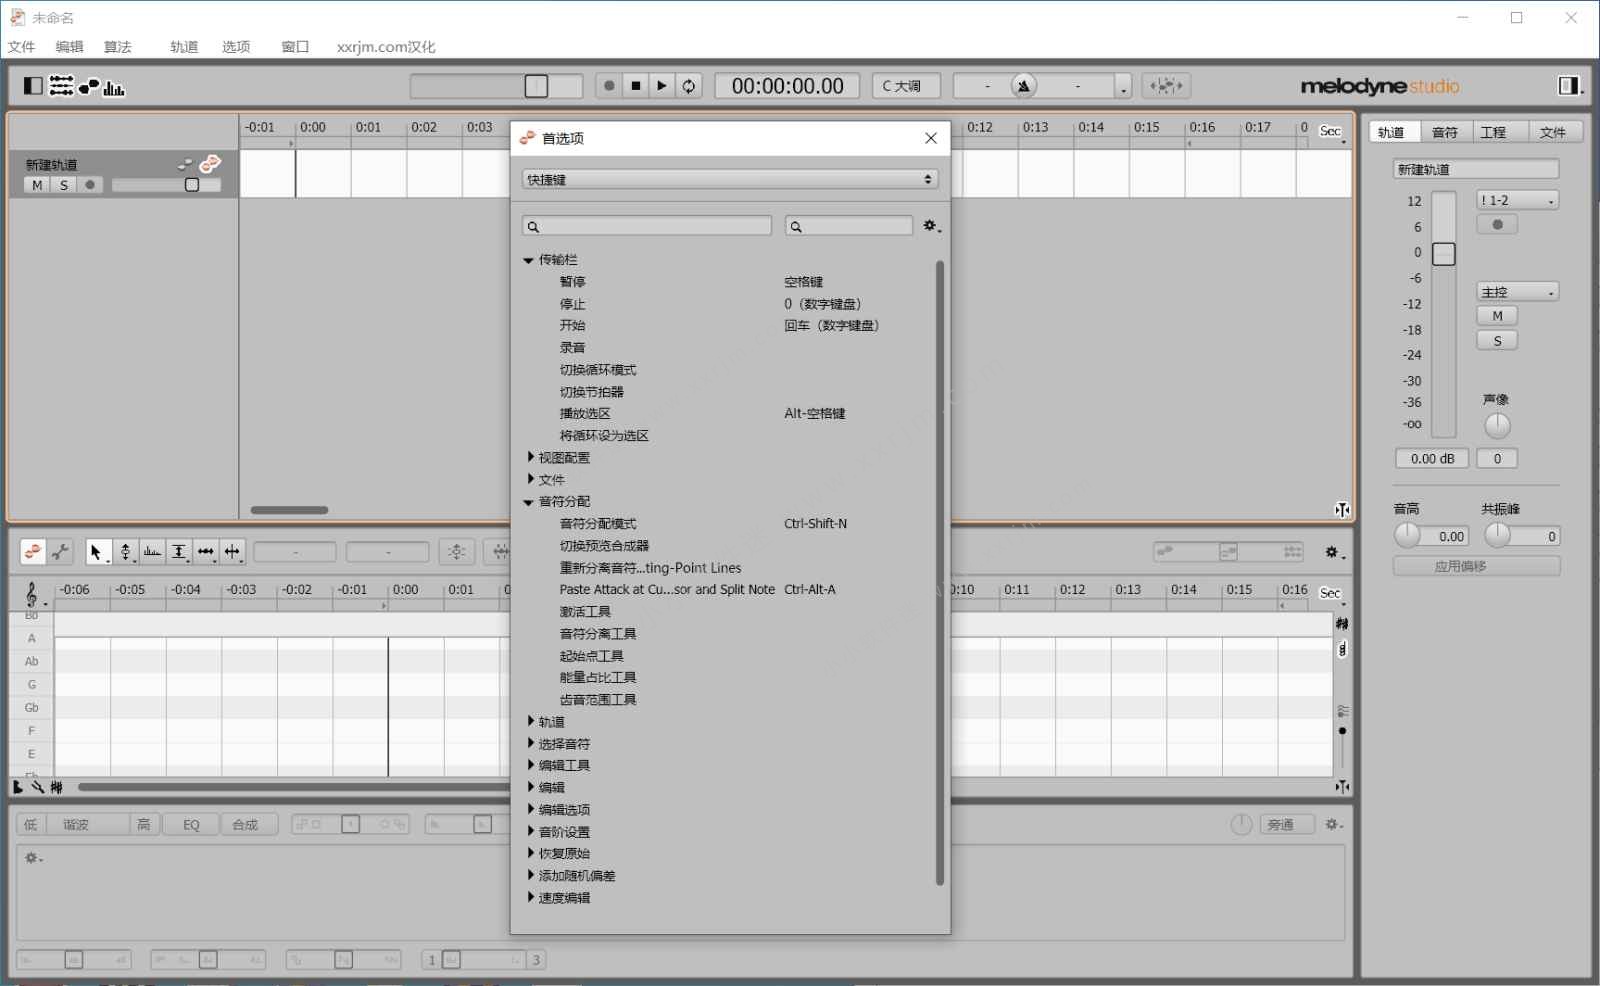Click the command search field in preferences
Screen dimensions: 1600x986
647,226
